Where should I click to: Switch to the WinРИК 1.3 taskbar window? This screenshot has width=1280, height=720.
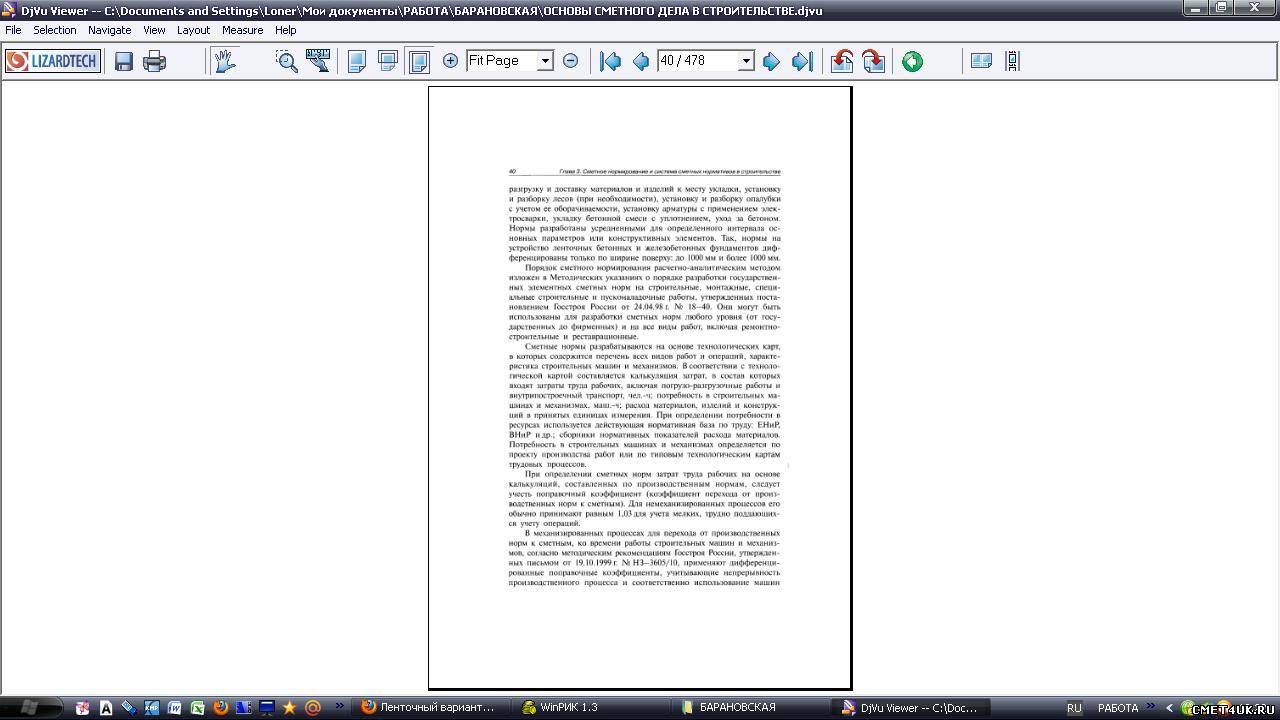[x=590, y=707]
